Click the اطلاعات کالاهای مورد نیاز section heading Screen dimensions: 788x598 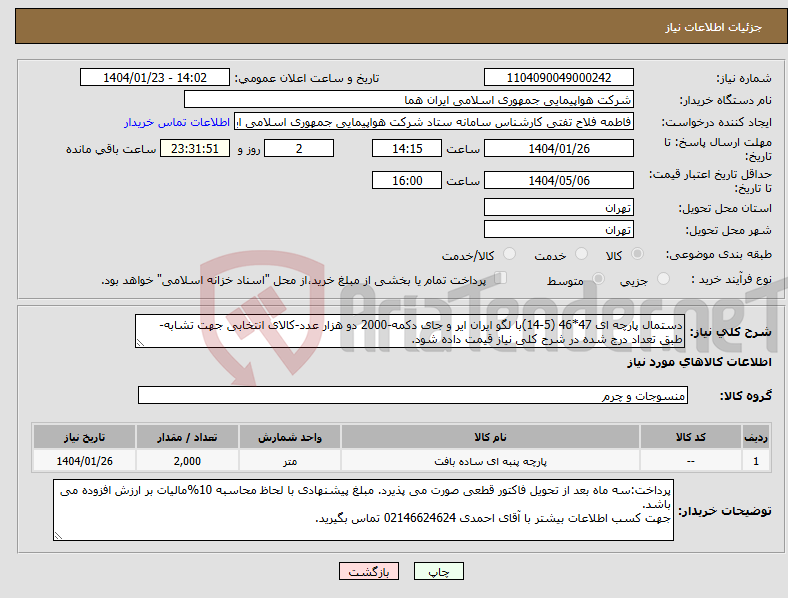tap(699, 362)
